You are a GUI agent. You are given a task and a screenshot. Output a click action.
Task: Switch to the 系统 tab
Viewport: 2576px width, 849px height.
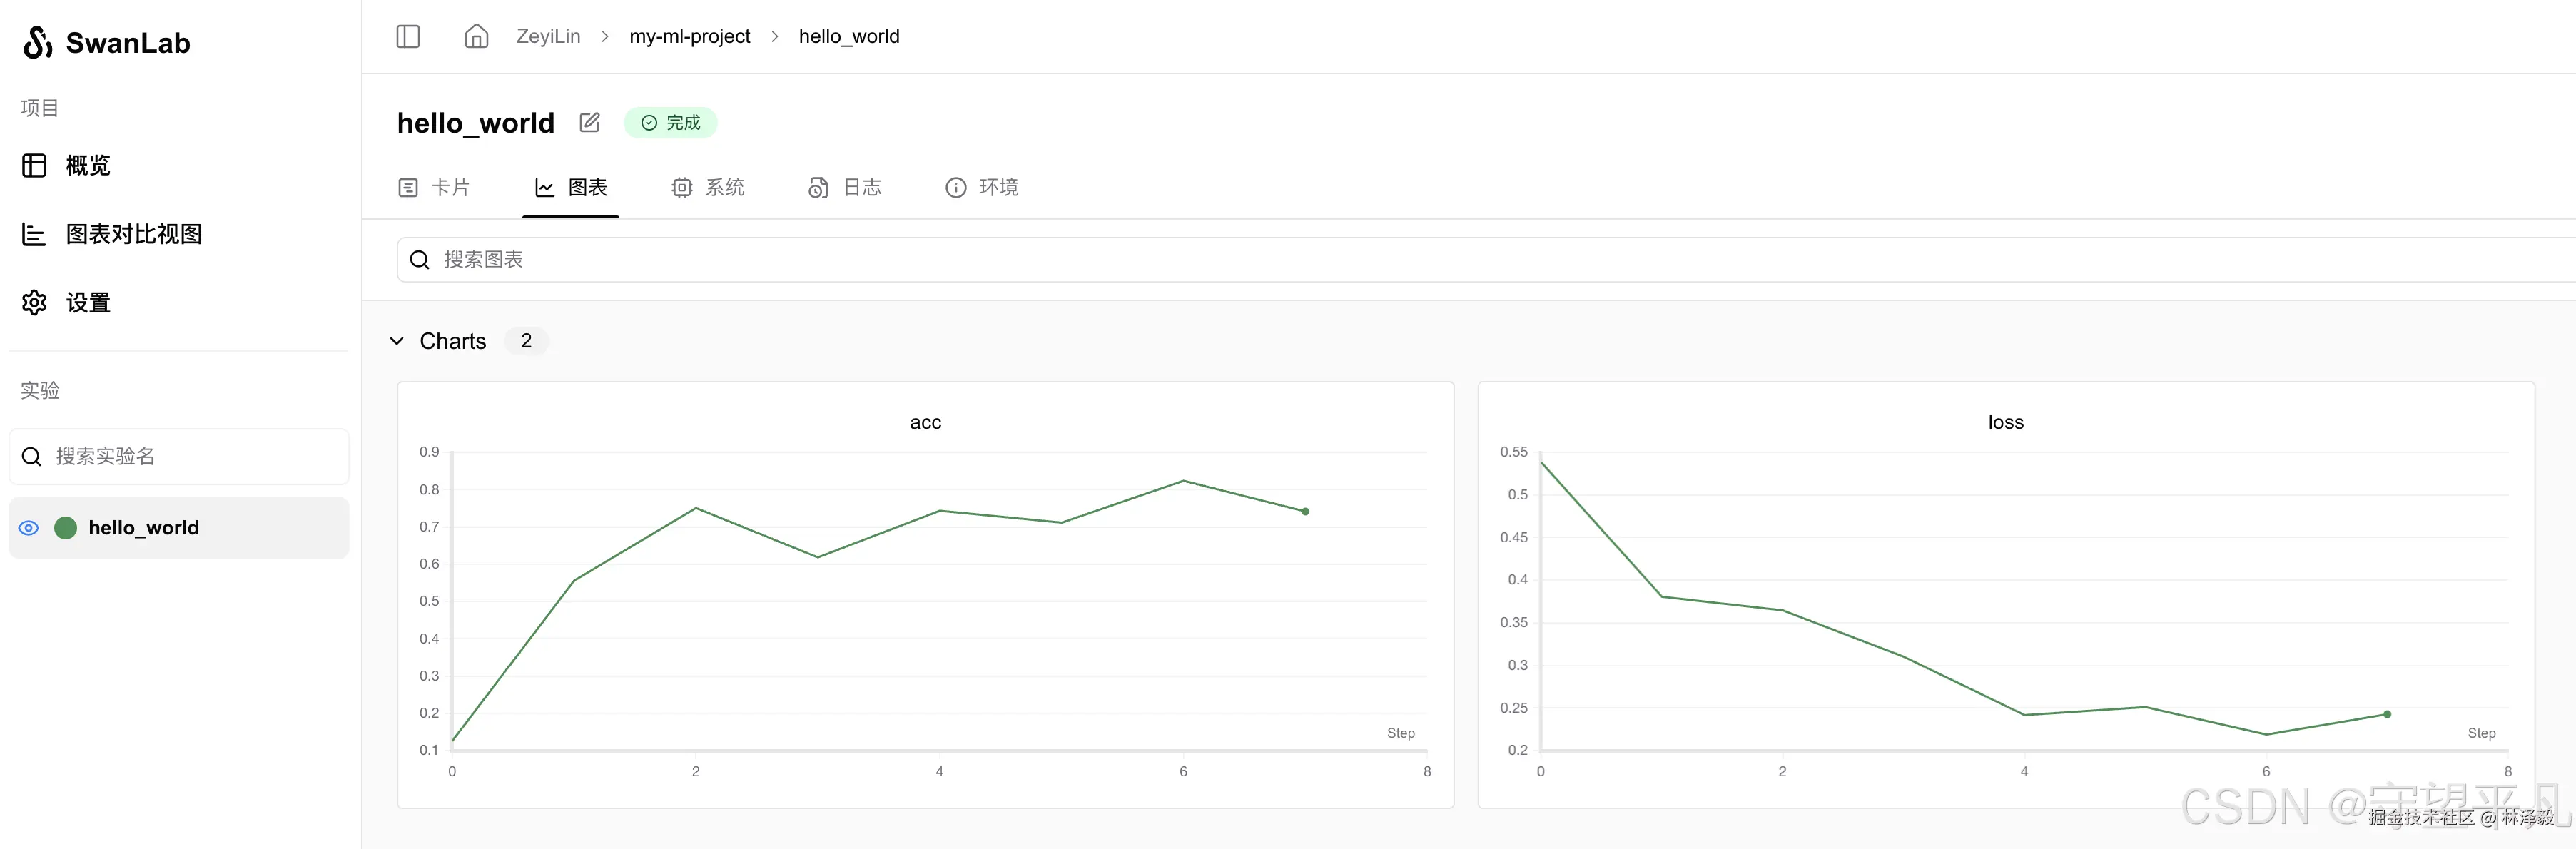tap(708, 188)
